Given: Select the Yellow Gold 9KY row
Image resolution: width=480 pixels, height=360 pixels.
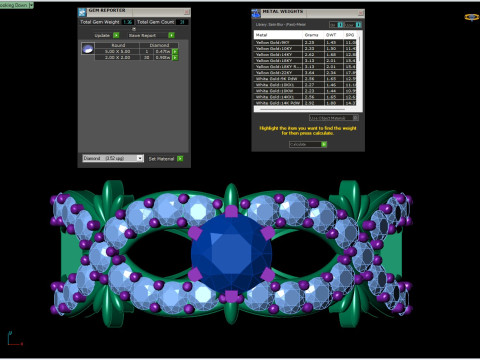Looking at the screenshot, I should pyautogui.click(x=305, y=42).
